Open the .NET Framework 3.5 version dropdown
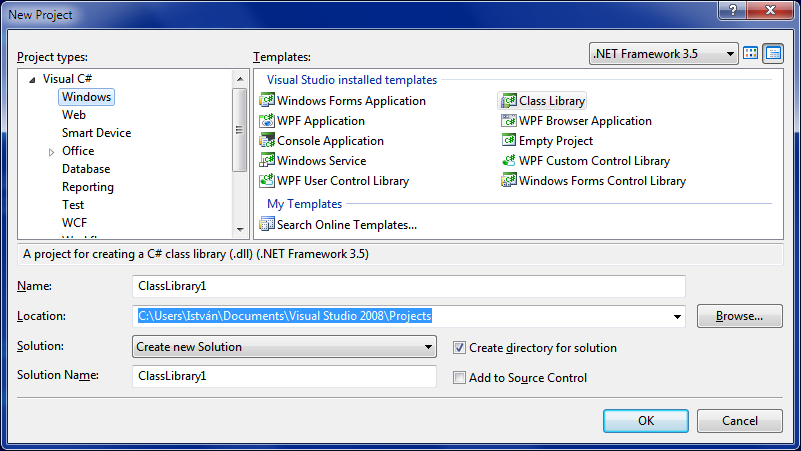 click(664, 54)
